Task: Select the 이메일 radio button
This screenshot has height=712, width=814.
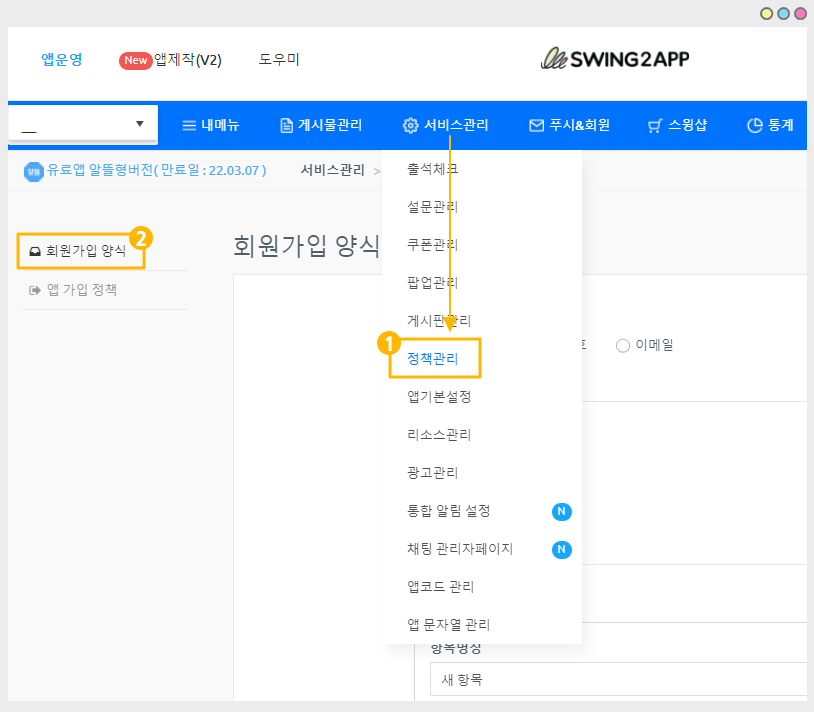Action: [x=623, y=346]
